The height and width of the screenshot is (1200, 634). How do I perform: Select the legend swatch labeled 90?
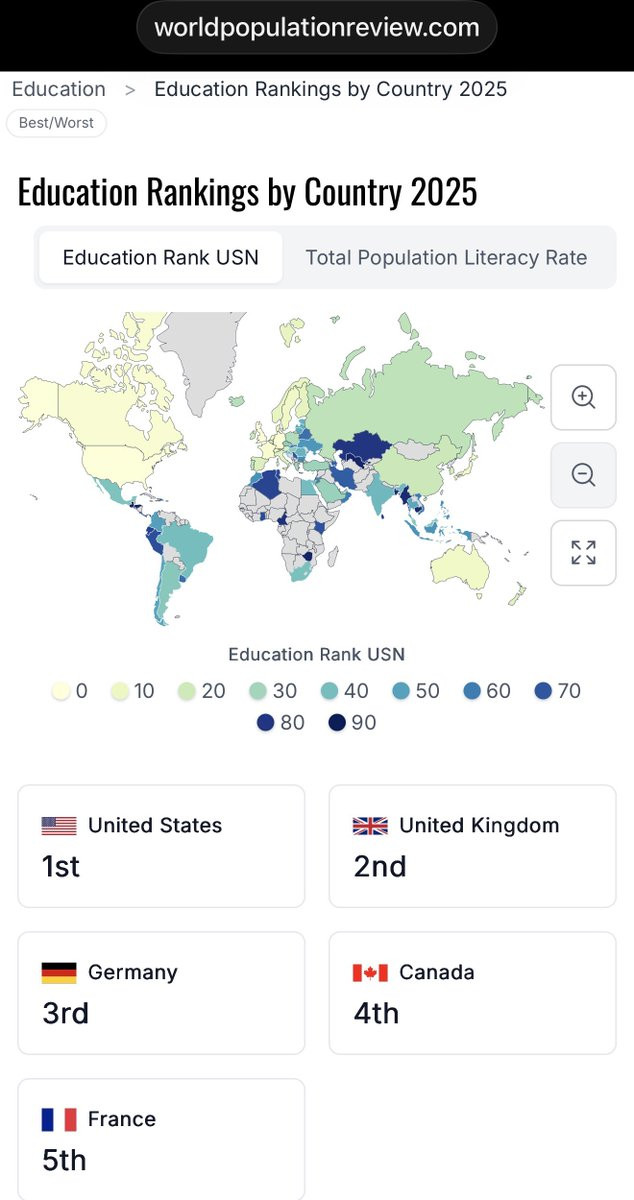pyautogui.click(x=337, y=722)
